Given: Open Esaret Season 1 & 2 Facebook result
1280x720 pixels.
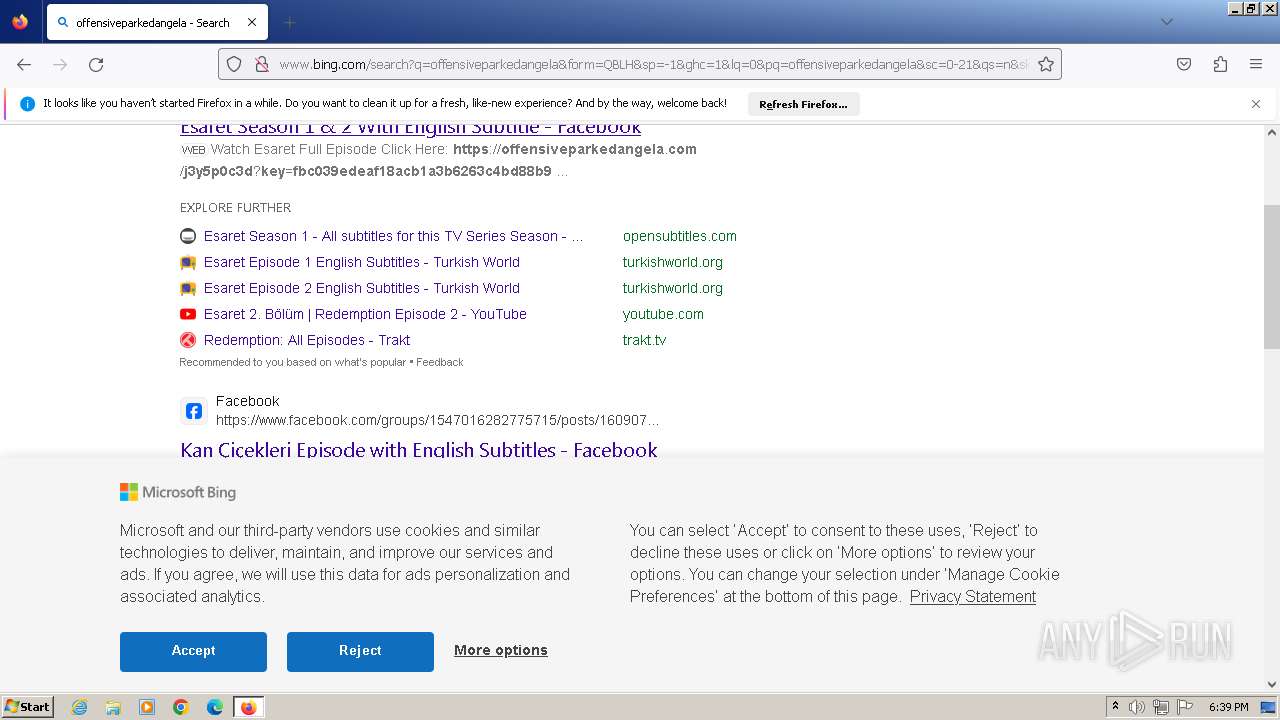Looking at the screenshot, I should click(410, 128).
